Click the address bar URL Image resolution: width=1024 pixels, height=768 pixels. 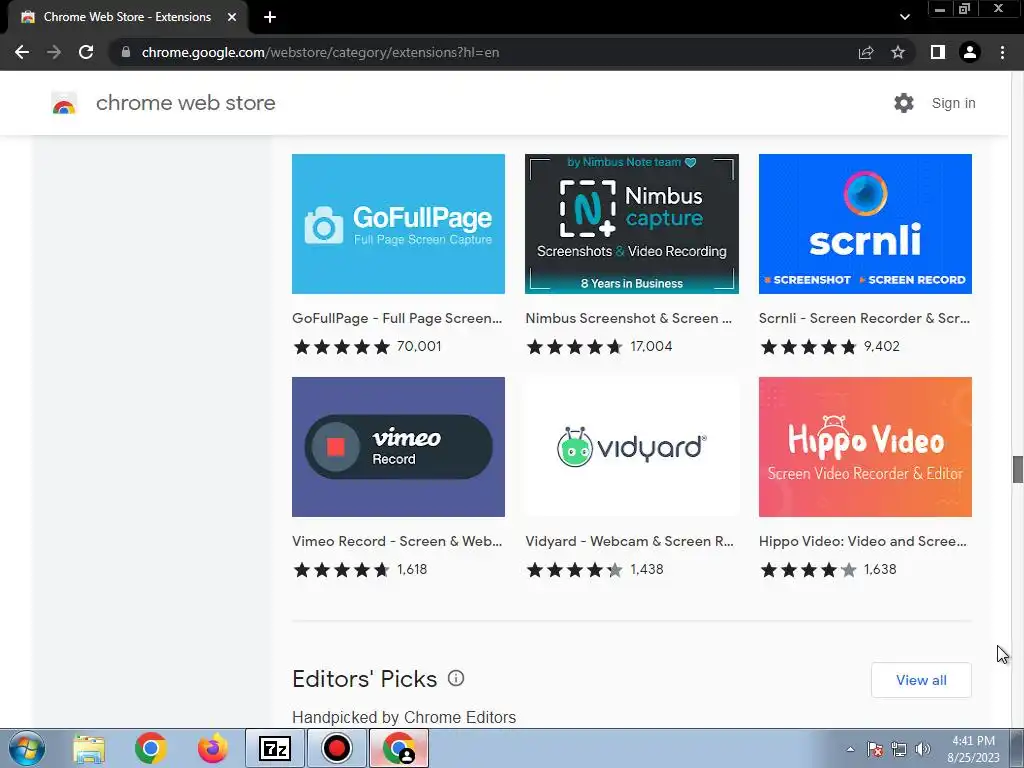click(320, 52)
